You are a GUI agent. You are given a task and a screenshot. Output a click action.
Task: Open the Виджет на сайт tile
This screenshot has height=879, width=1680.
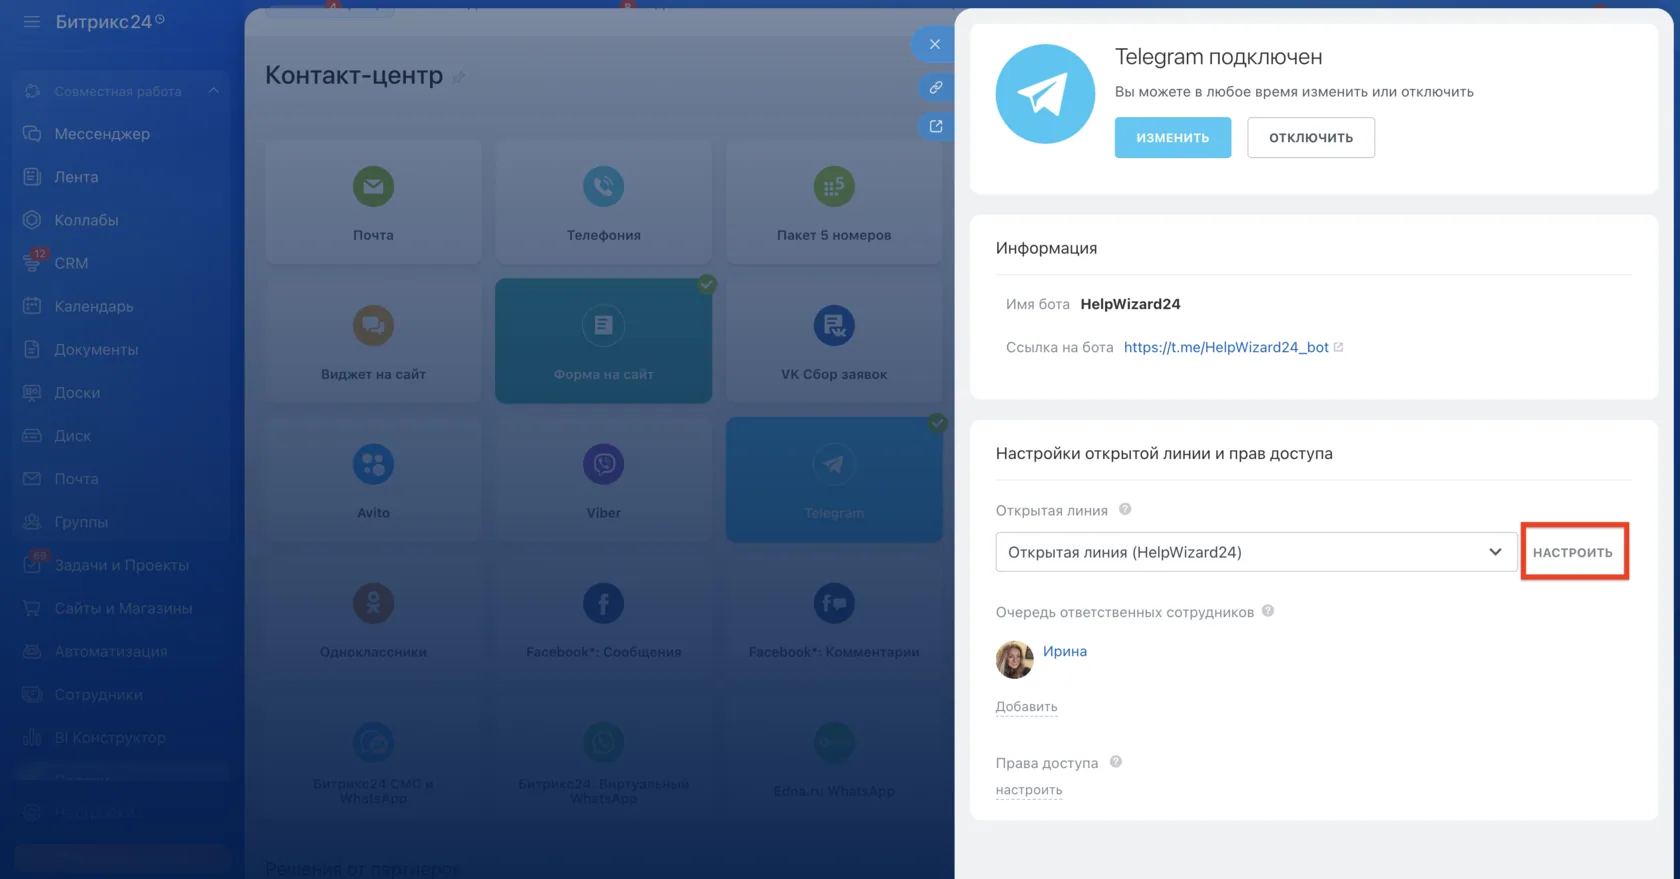click(373, 341)
